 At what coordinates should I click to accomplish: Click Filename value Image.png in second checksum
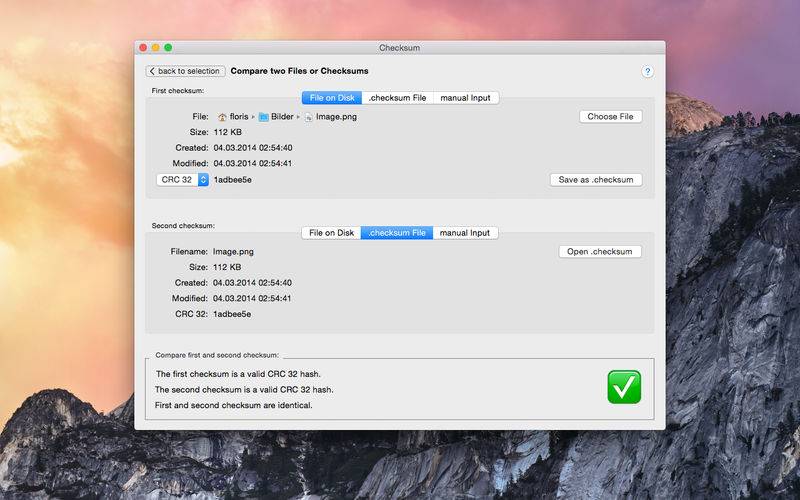(233, 252)
